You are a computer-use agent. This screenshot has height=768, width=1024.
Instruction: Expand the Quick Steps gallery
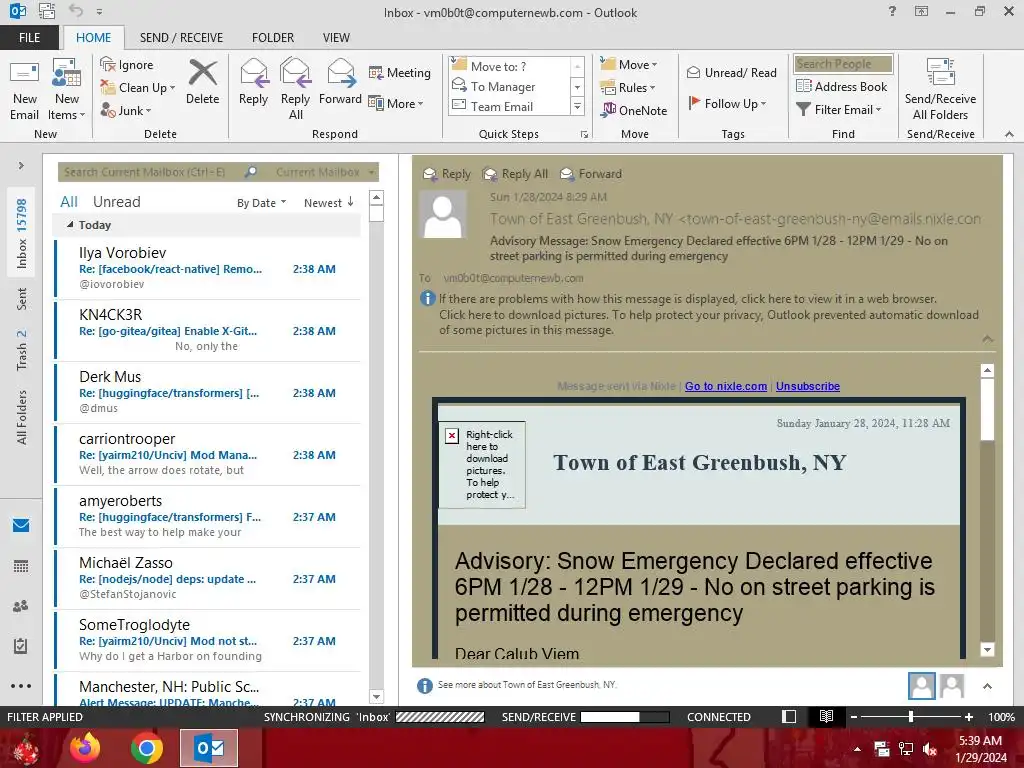577,106
